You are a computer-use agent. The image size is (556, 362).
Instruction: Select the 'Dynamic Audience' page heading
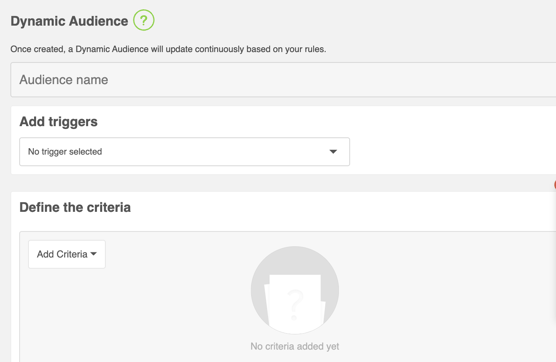tap(69, 21)
